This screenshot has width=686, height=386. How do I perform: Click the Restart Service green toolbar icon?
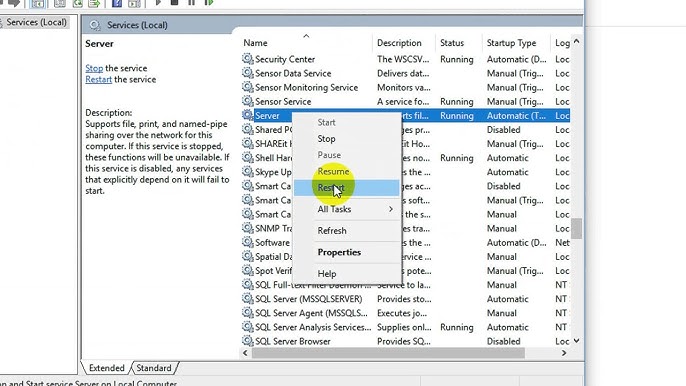(x=209, y=3)
